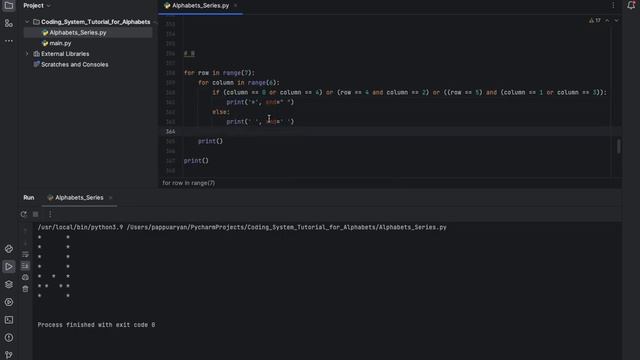The image size is (640, 360).
Task: Toggle soft-wrap in the console
Action: tap(25, 254)
